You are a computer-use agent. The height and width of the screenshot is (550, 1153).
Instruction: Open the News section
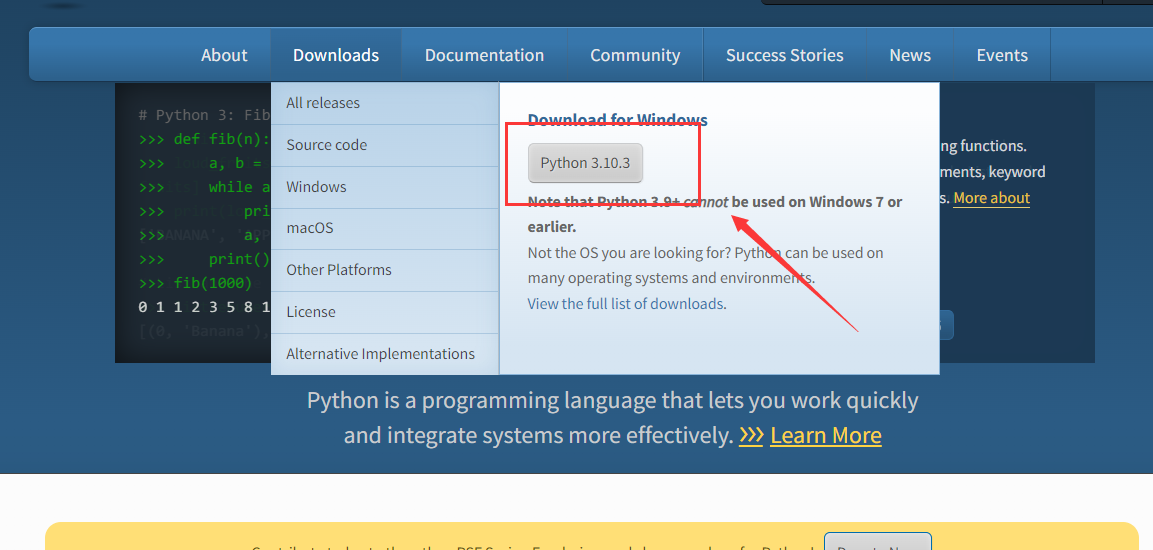pyautogui.click(x=910, y=55)
